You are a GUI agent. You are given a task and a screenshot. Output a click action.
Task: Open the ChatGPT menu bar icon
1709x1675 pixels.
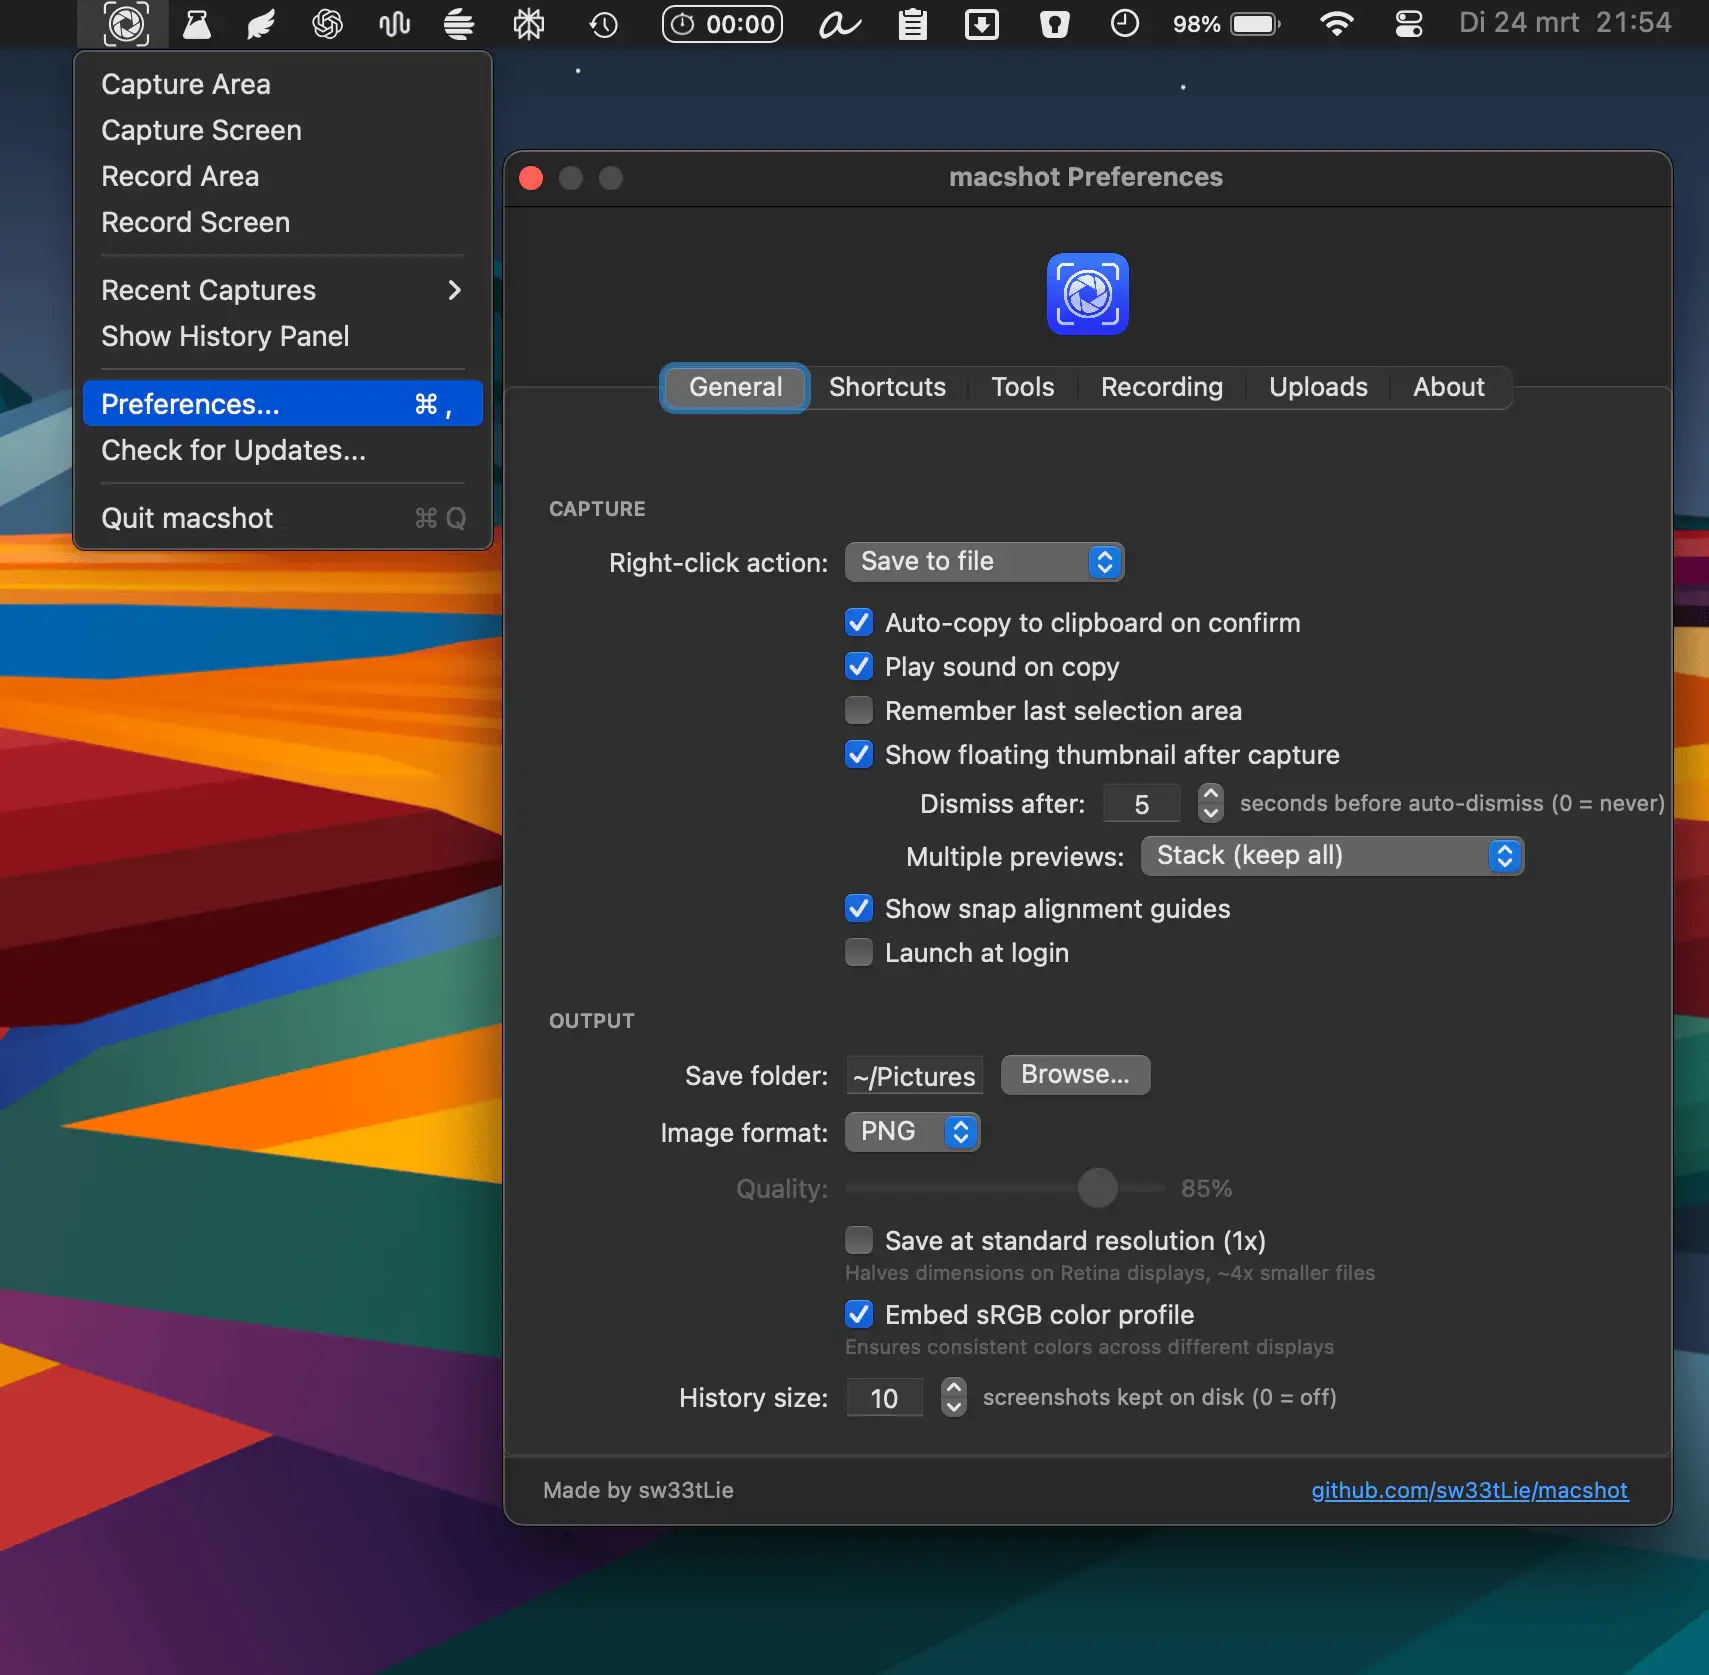click(327, 24)
